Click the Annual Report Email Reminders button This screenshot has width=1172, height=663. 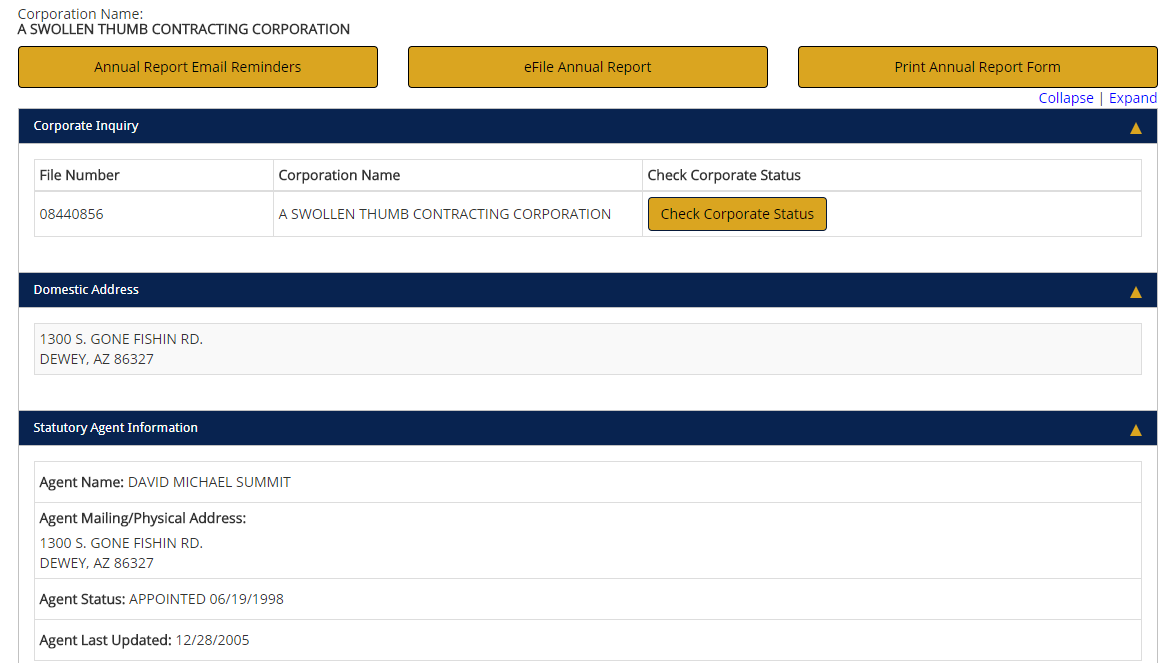click(197, 66)
